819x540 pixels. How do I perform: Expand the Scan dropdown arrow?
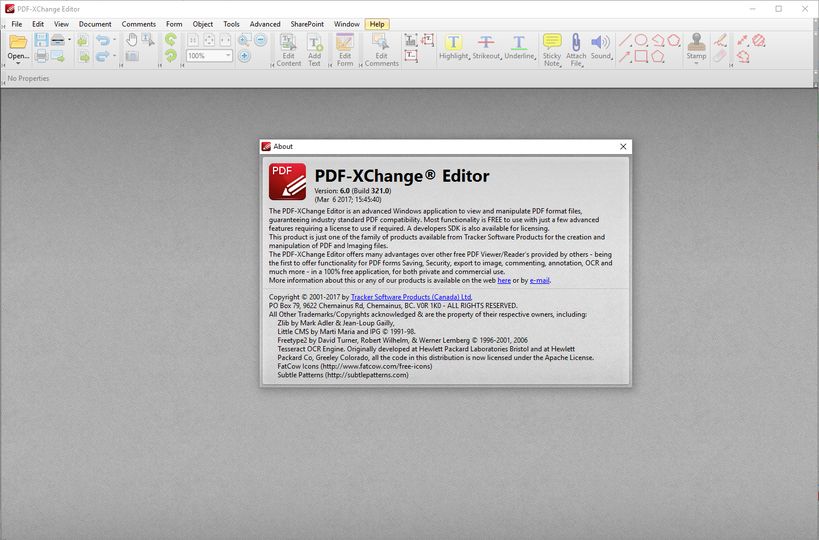(69, 40)
